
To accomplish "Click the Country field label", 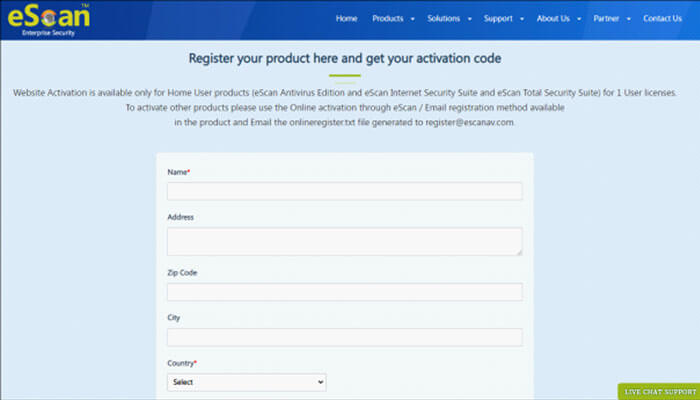I will pos(182,363).
